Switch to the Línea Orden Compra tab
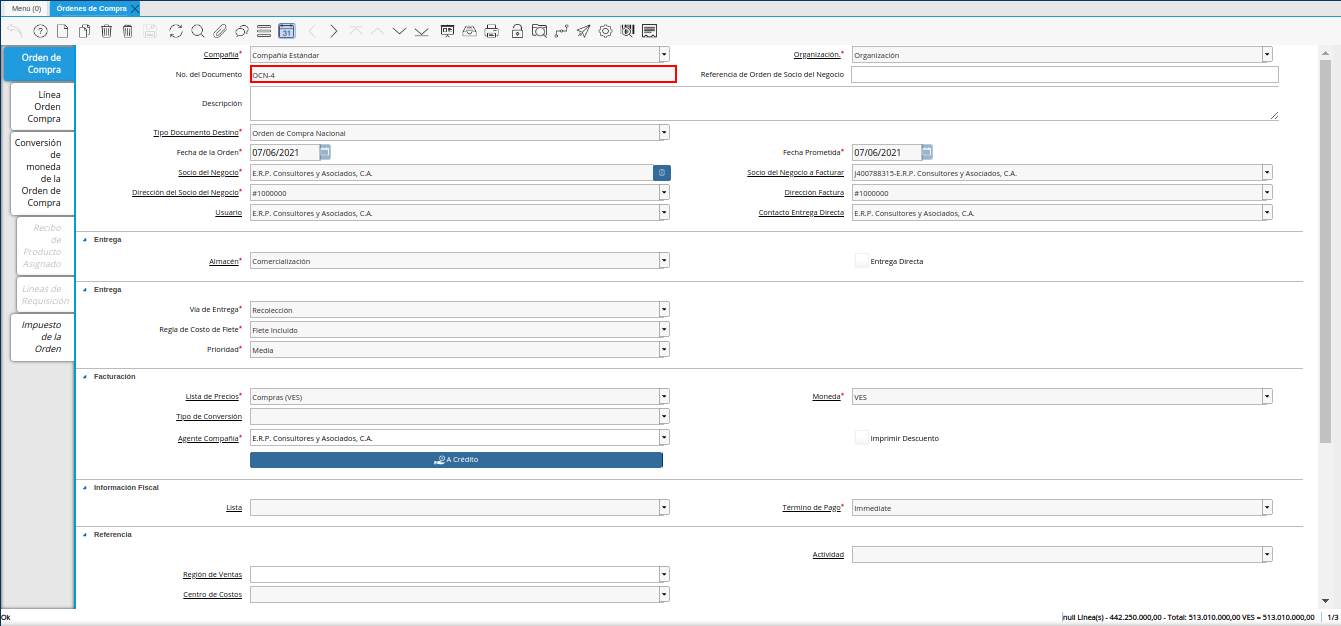 coord(43,106)
